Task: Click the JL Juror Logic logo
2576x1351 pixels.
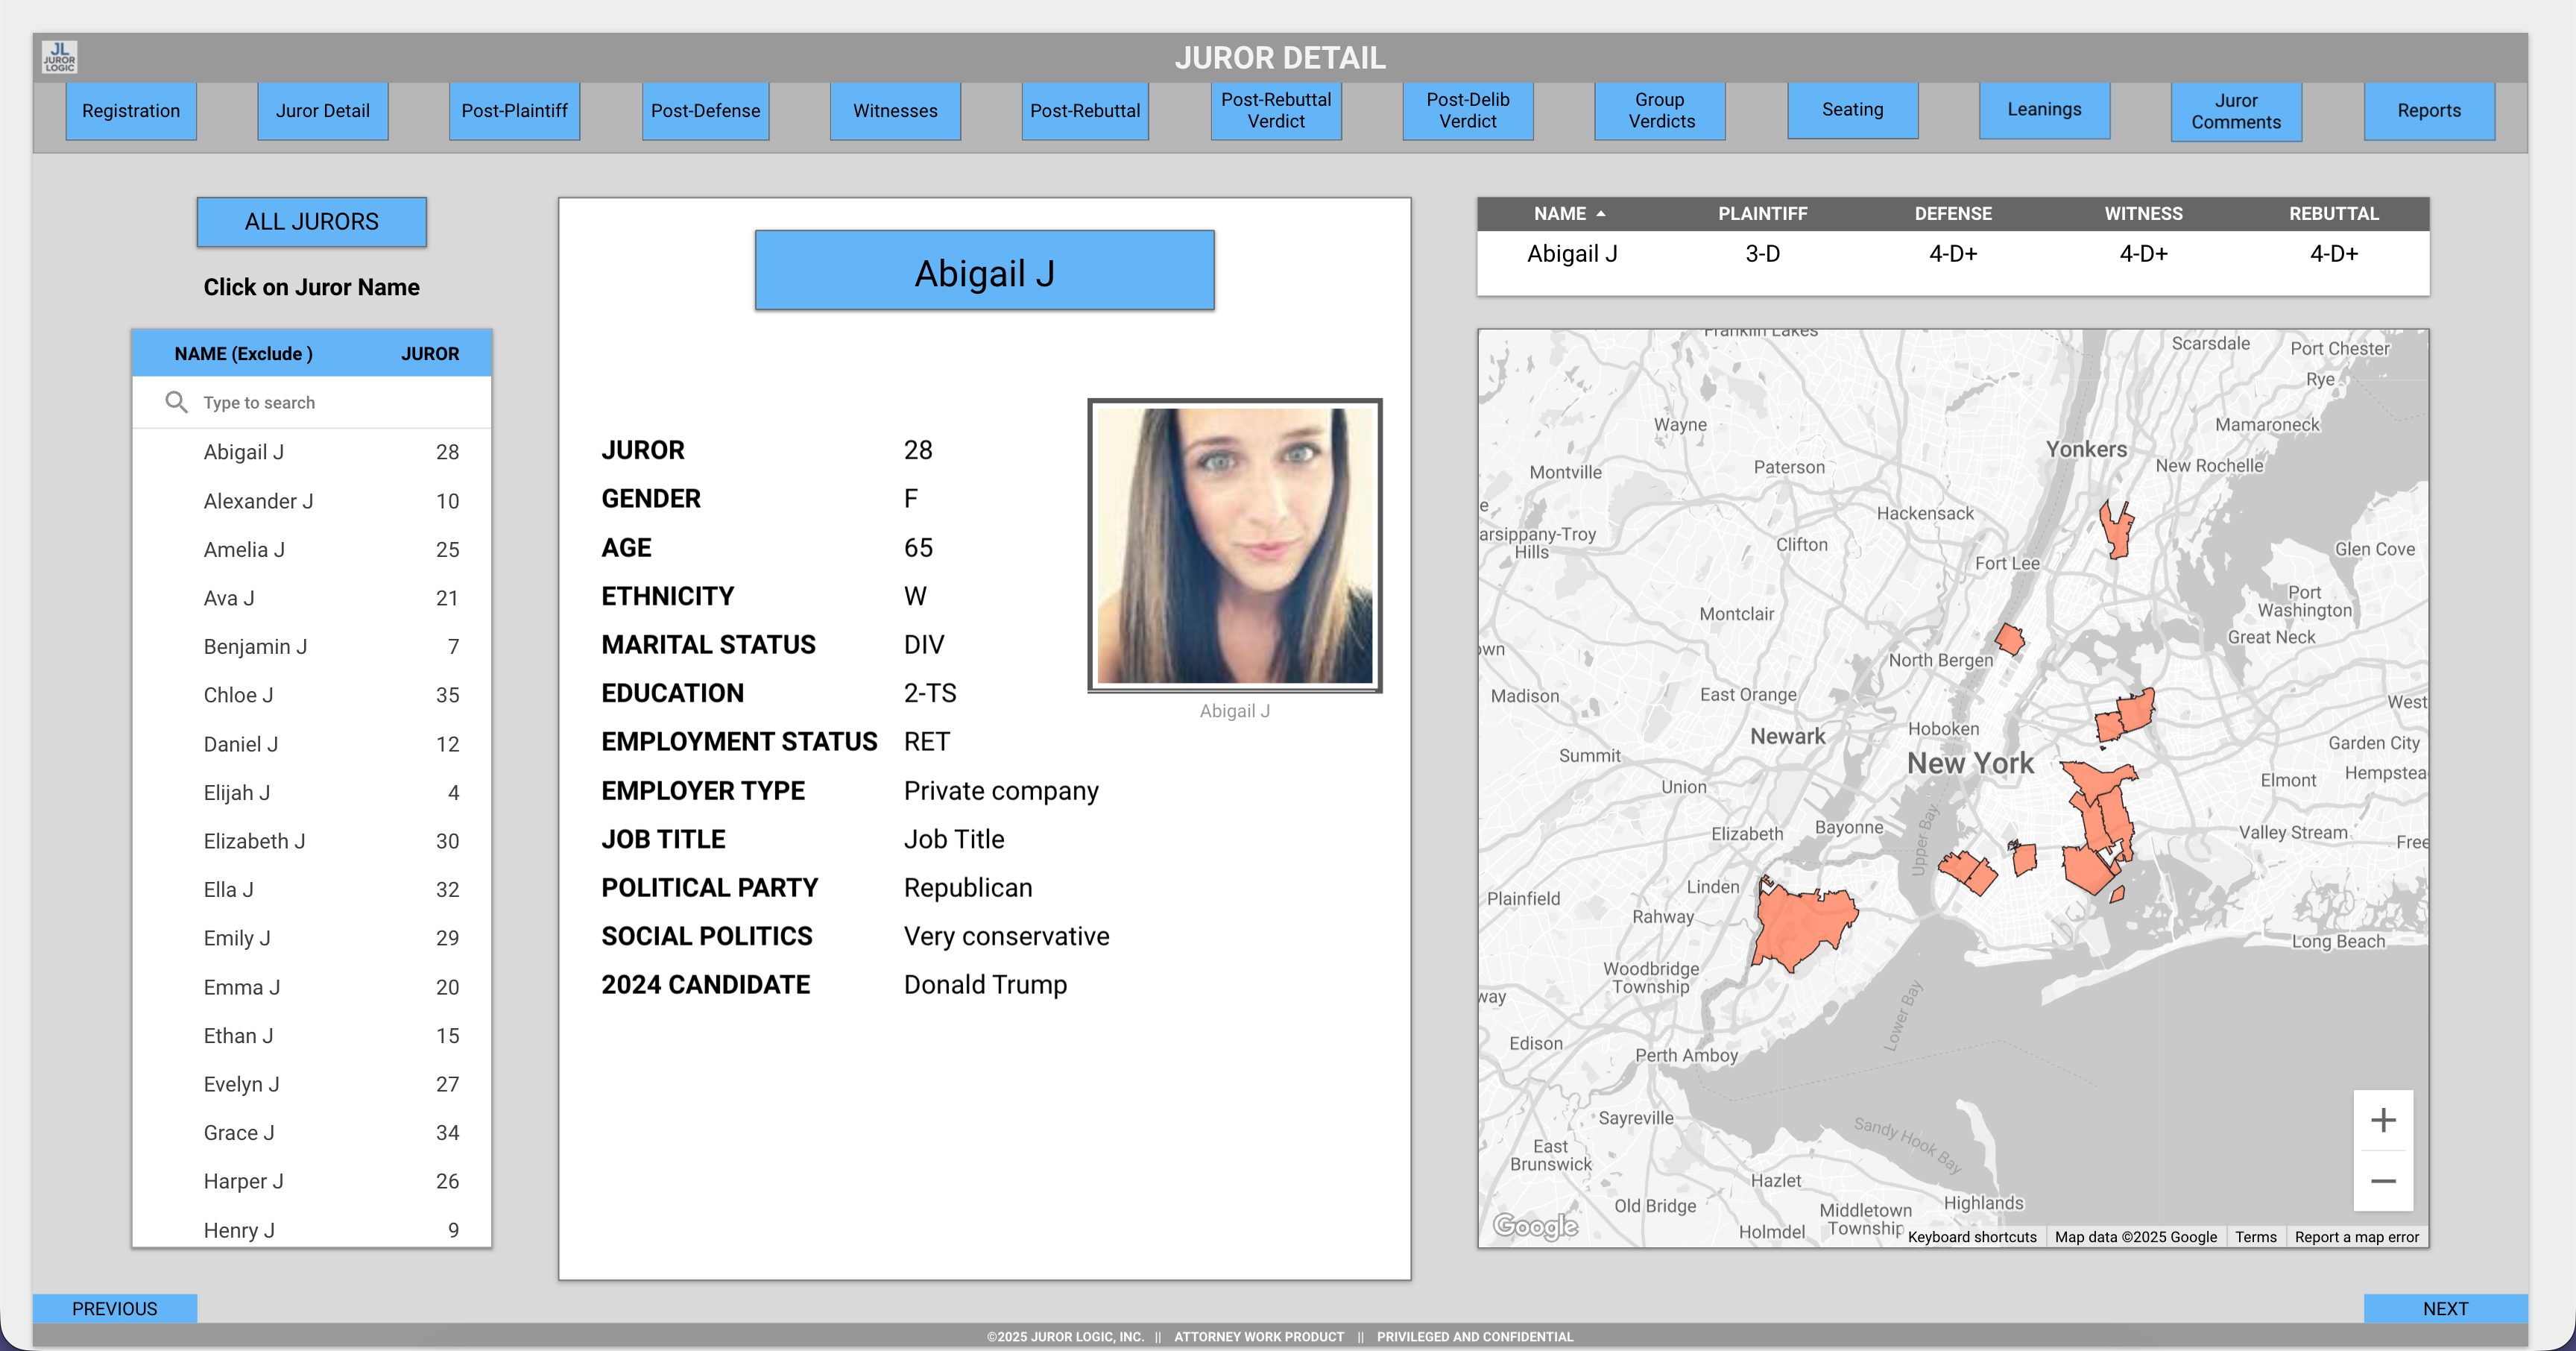Action: (60, 57)
